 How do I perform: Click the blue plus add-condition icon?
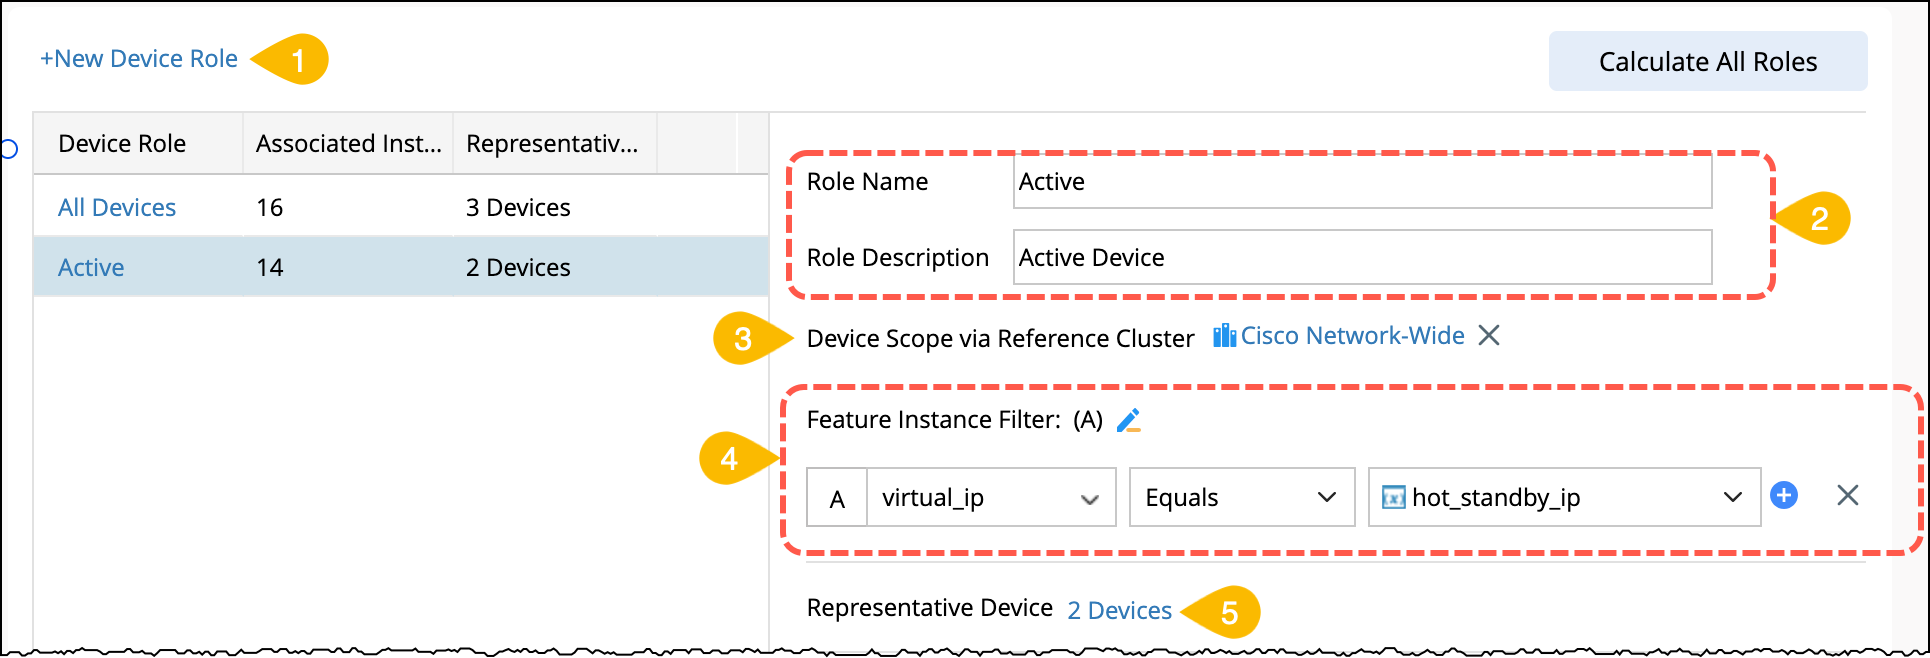click(1784, 495)
